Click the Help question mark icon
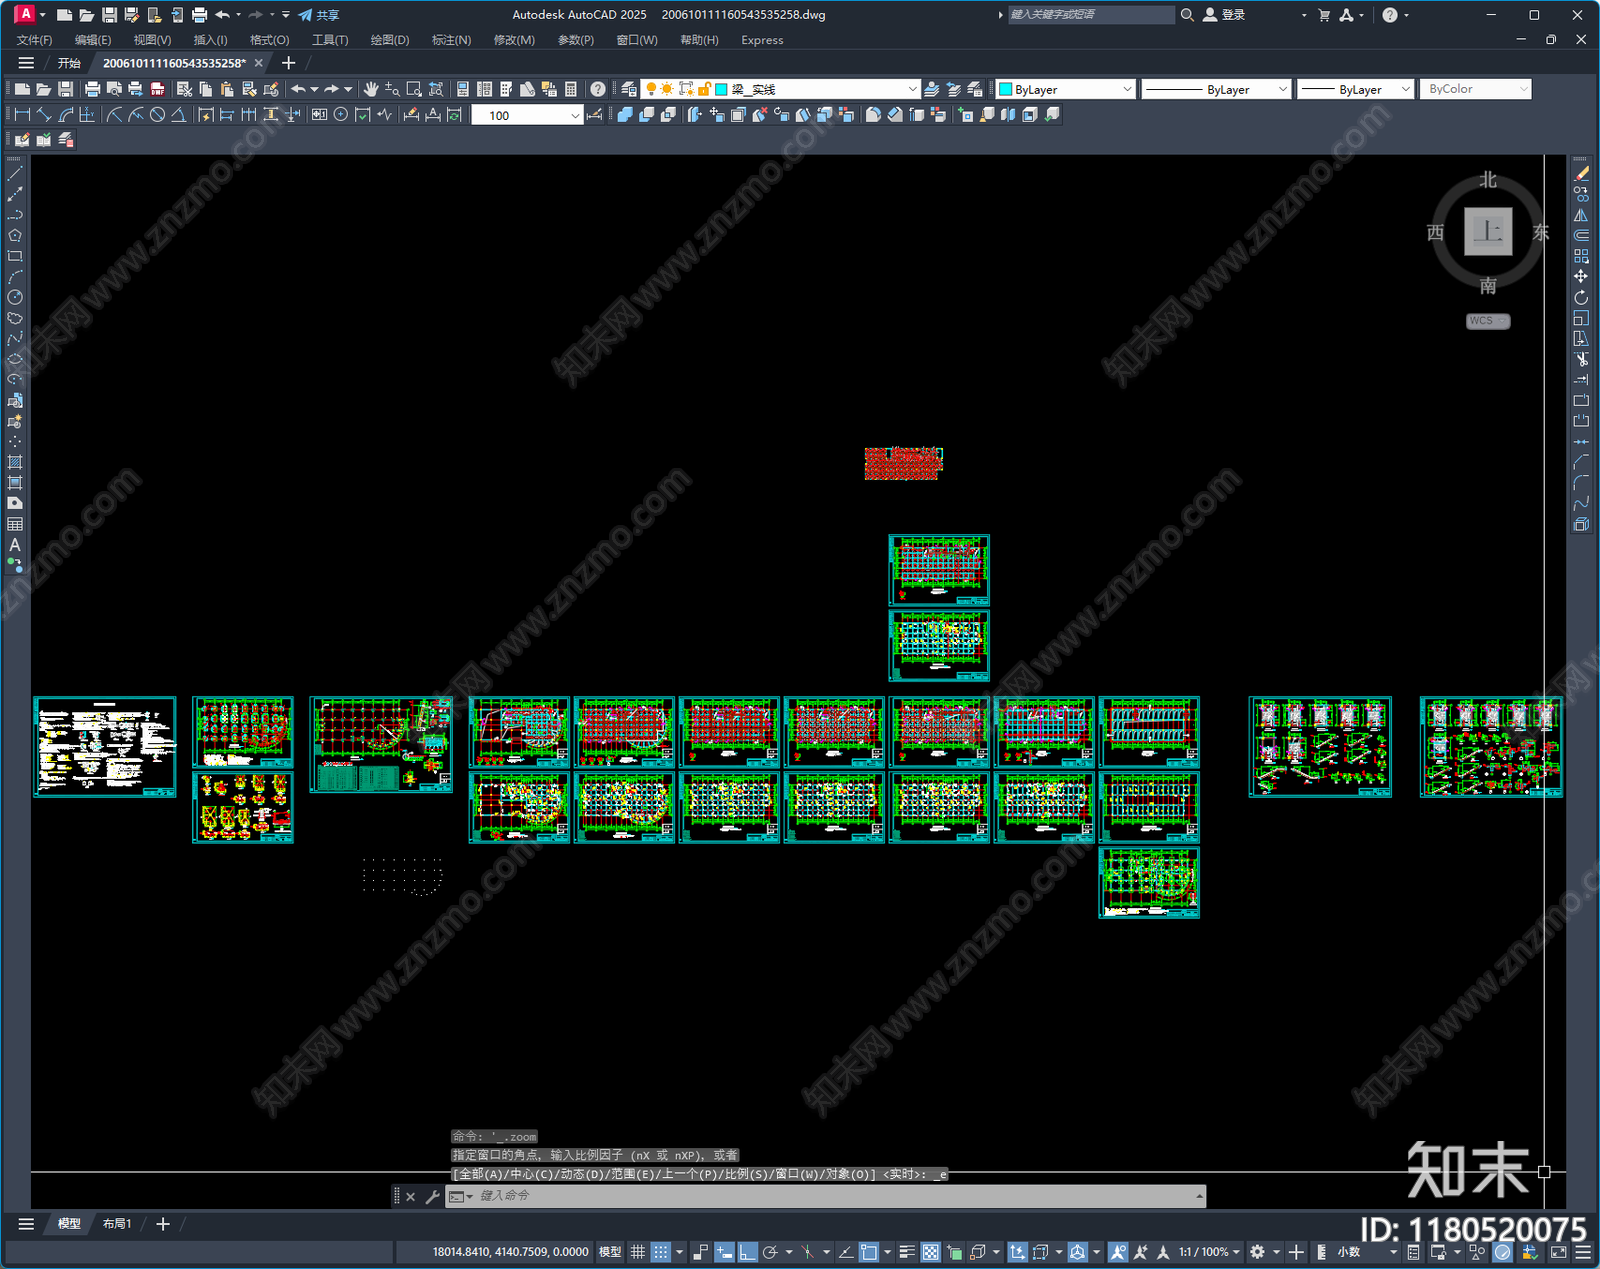The height and width of the screenshot is (1269, 1600). tap(598, 89)
